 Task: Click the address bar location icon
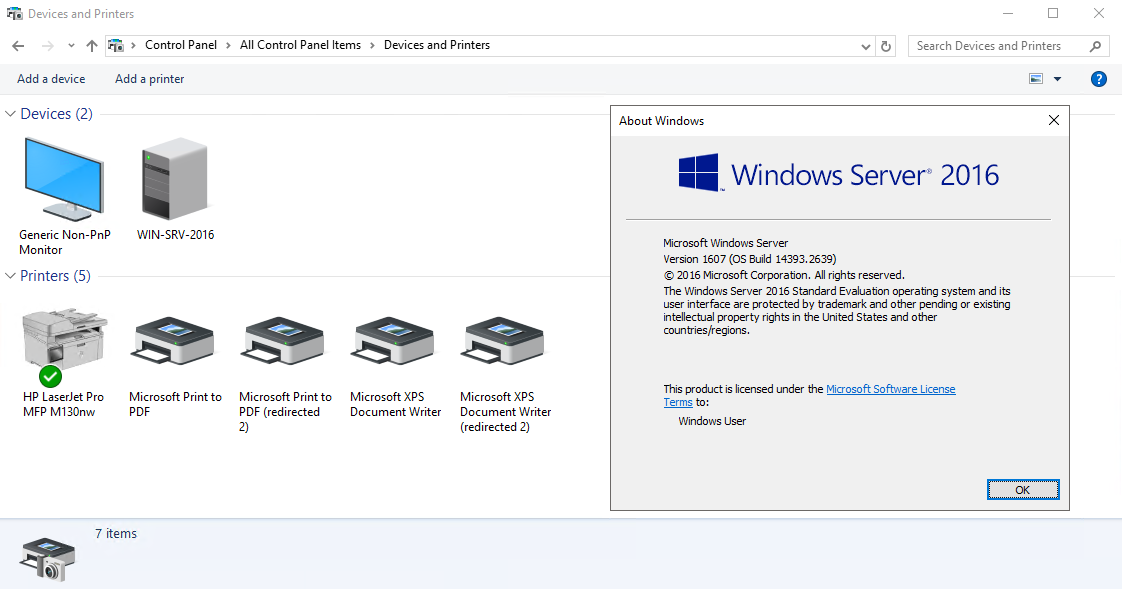(116, 45)
